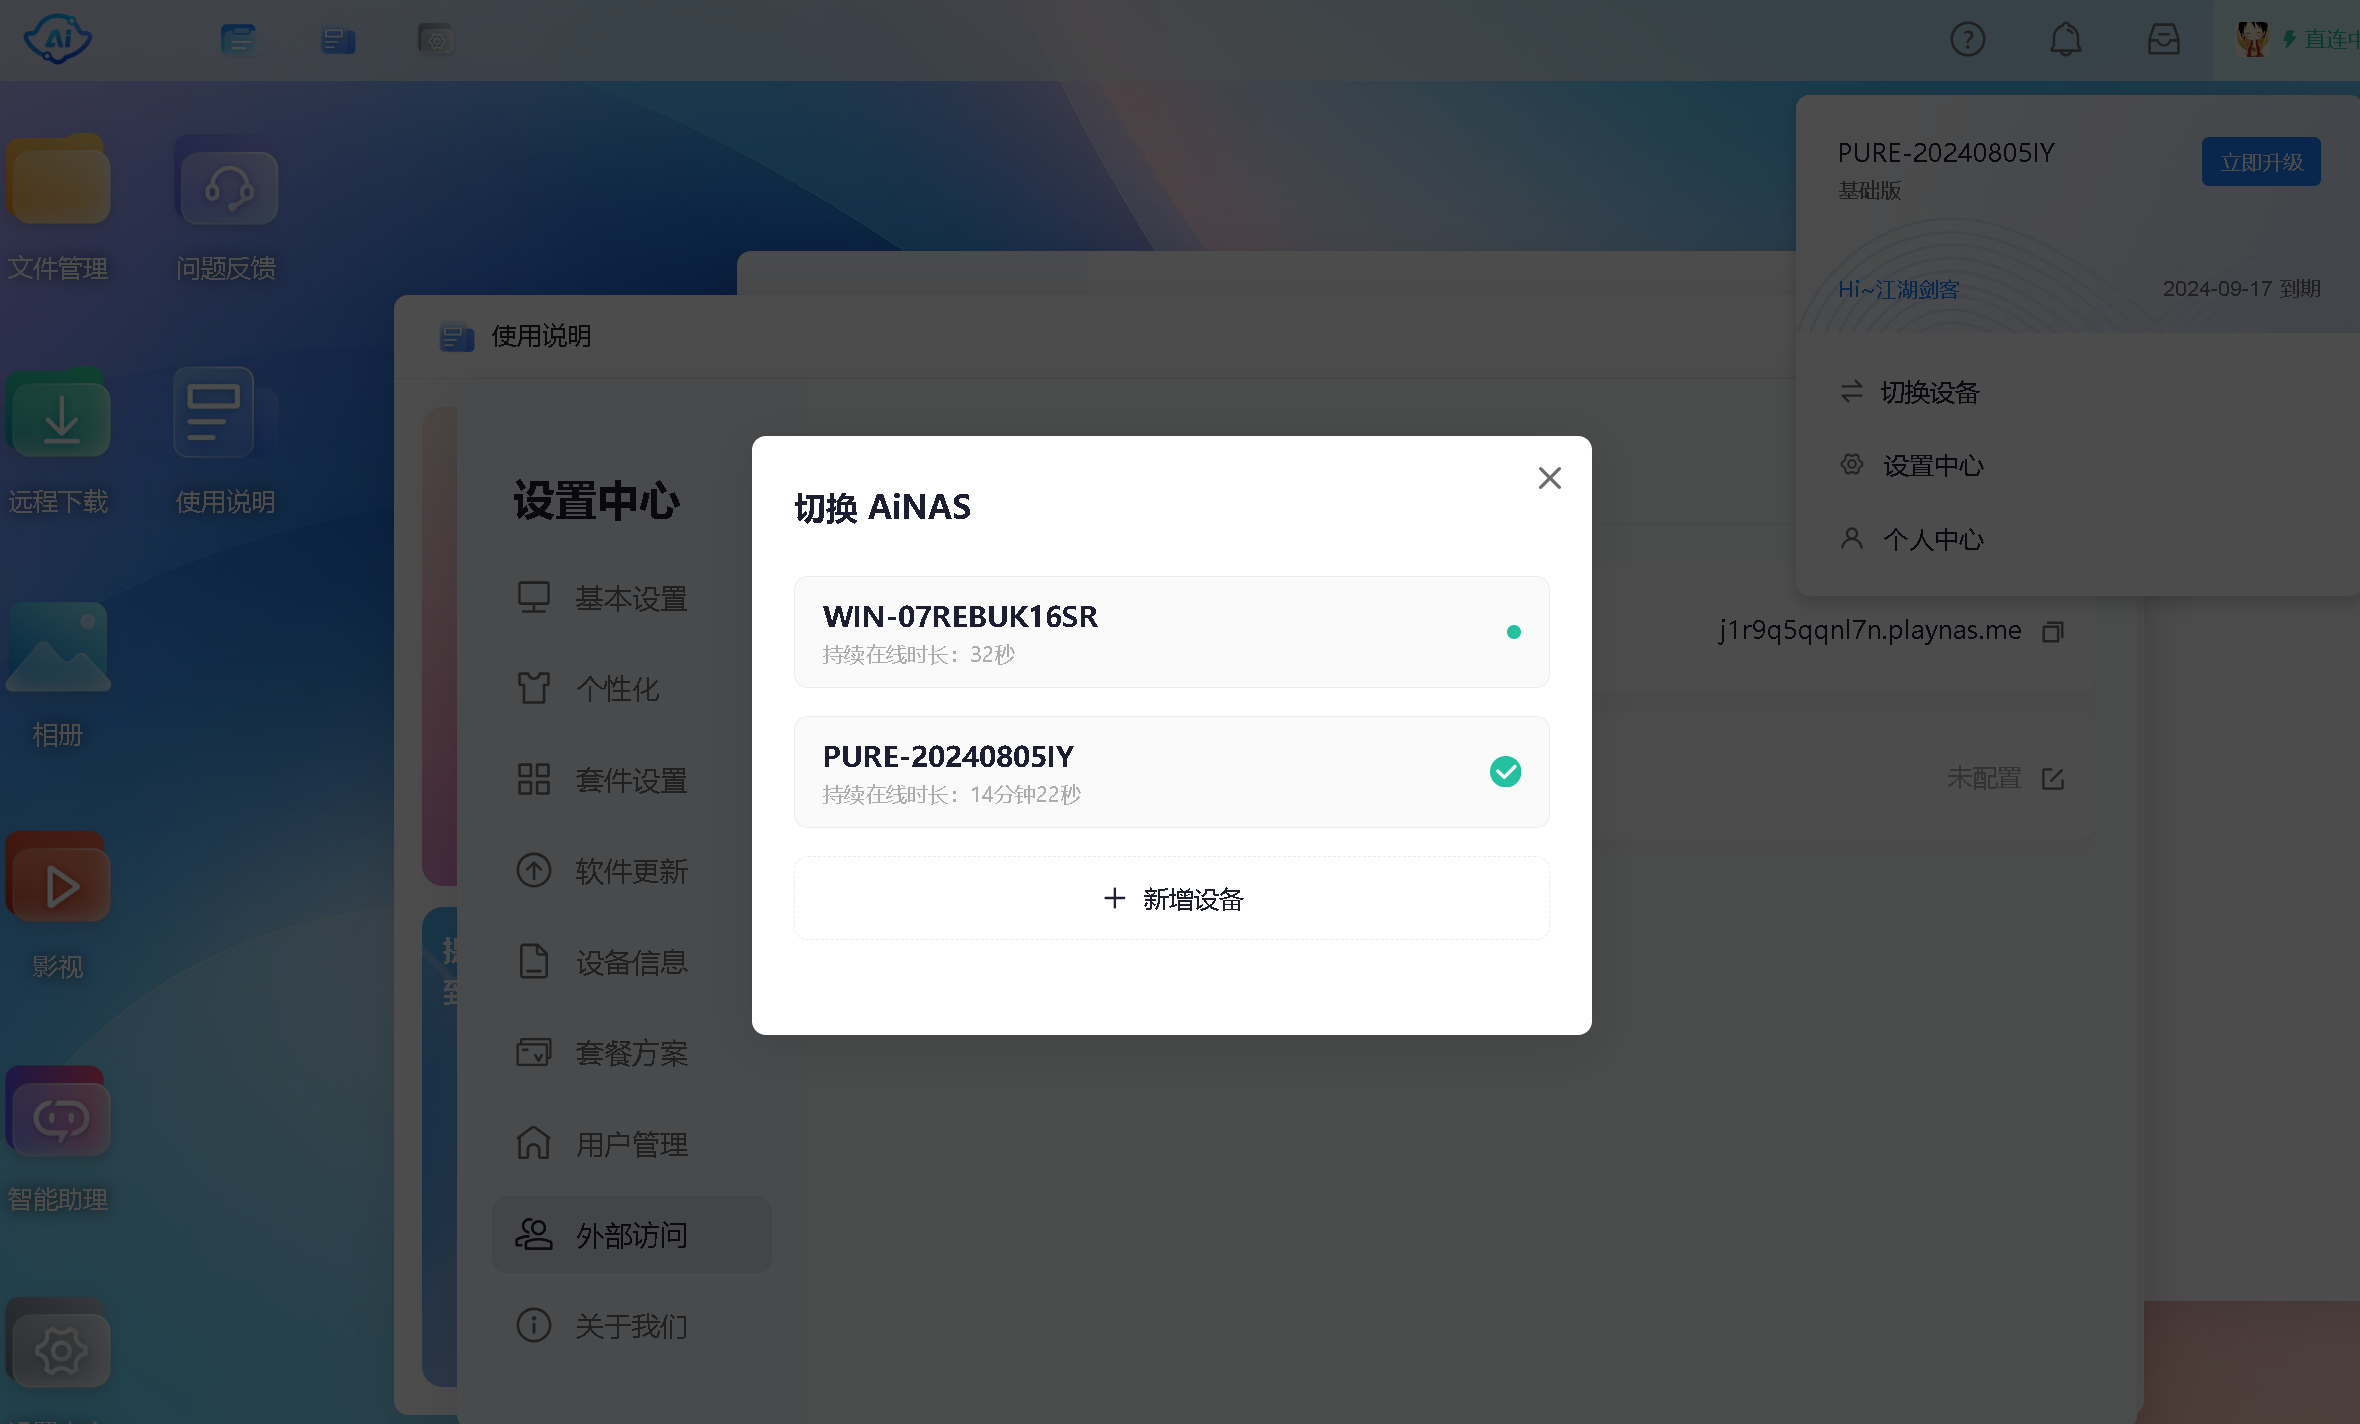This screenshot has height=1424, width=2360.
Task: Open the notifications bell icon
Action: point(2065,40)
